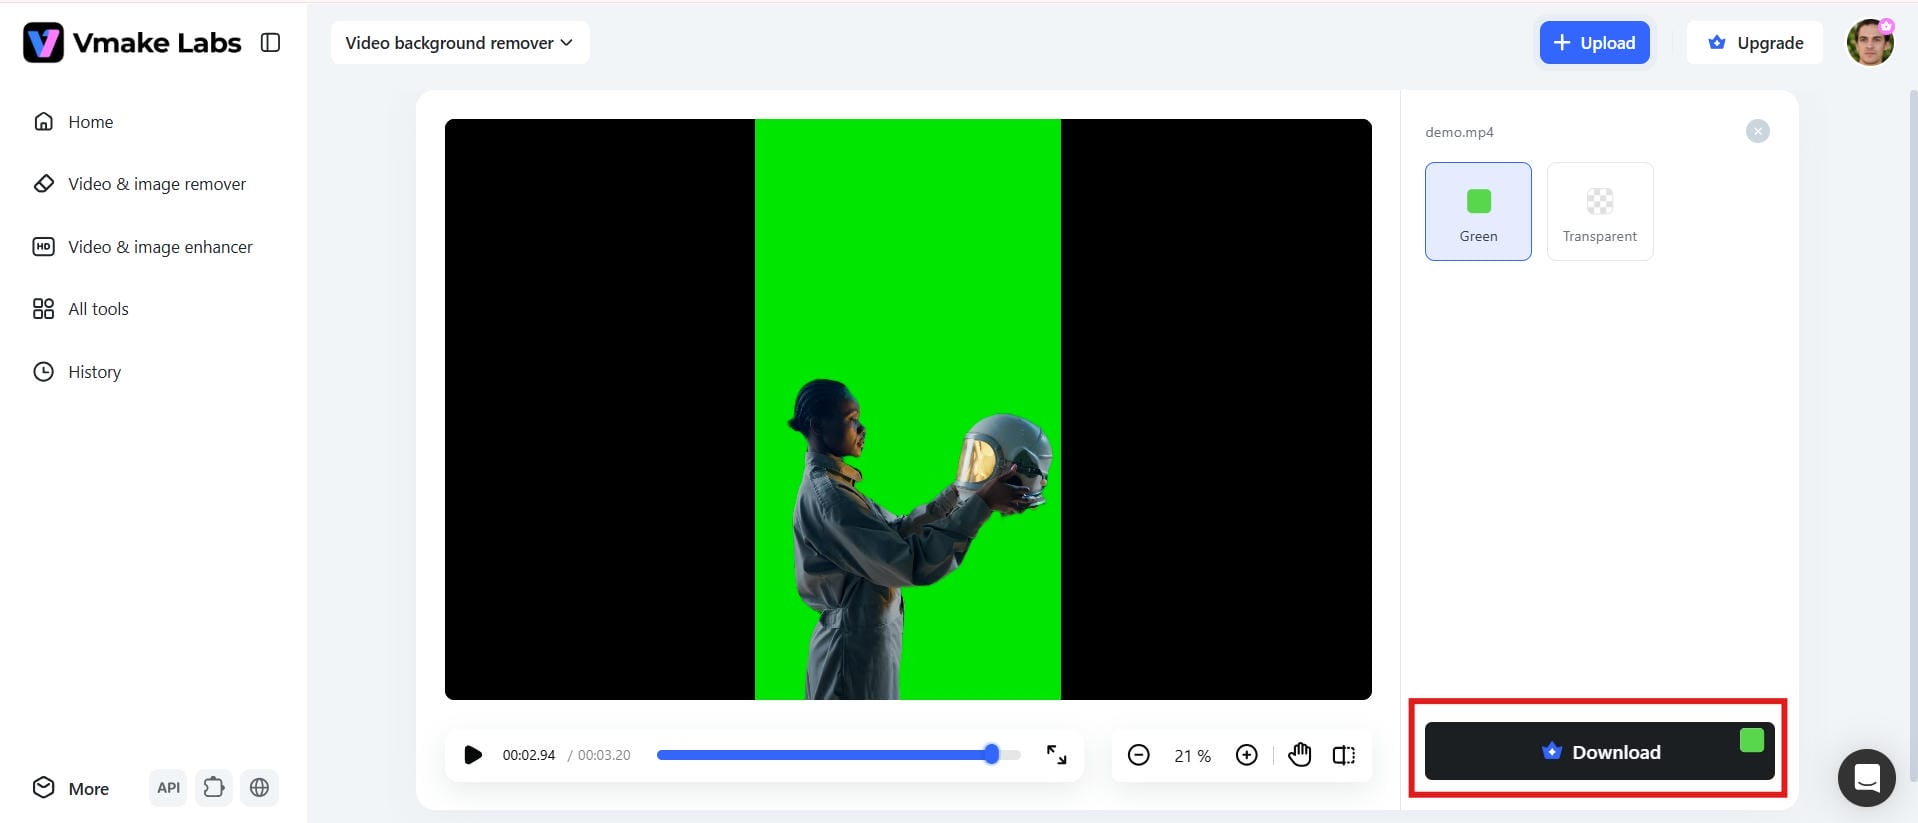Enter fullscreen preview mode
The width and height of the screenshot is (1918, 823).
1056,755
